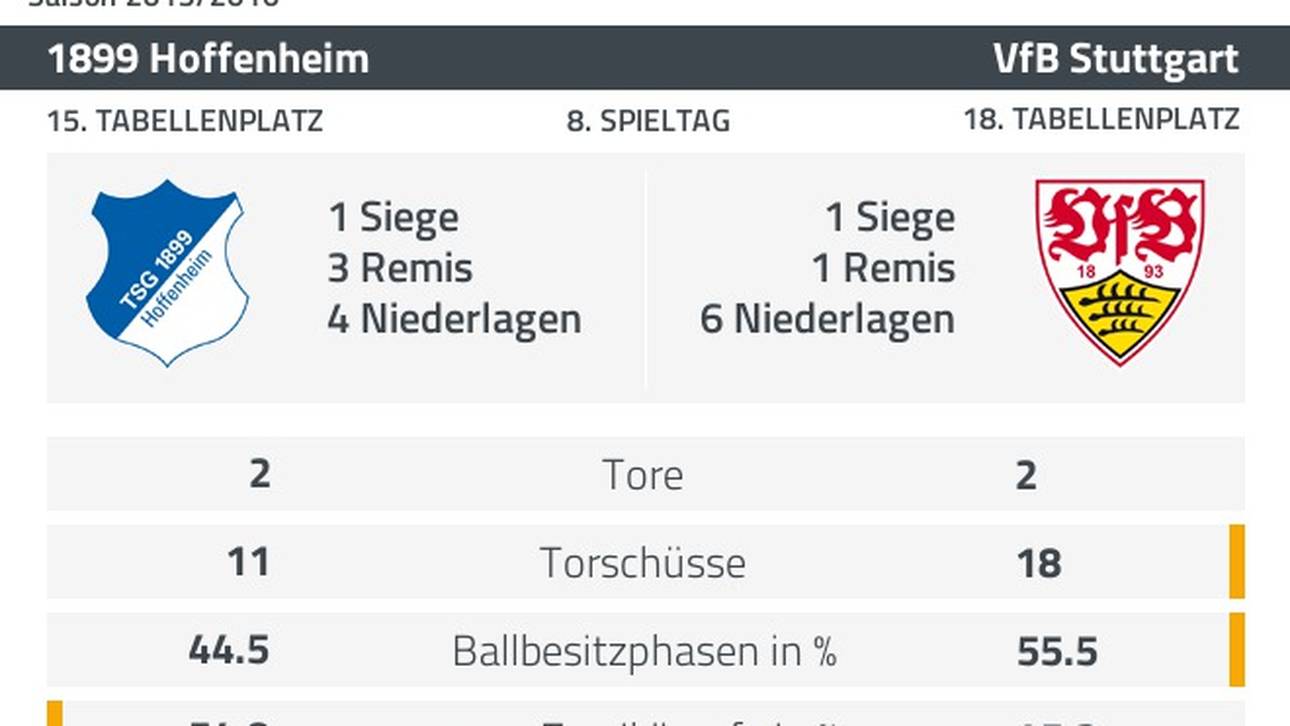The width and height of the screenshot is (1290, 726).
Task: Select the 1899 Hoffenheim team heading
Action: coord(208,59)
